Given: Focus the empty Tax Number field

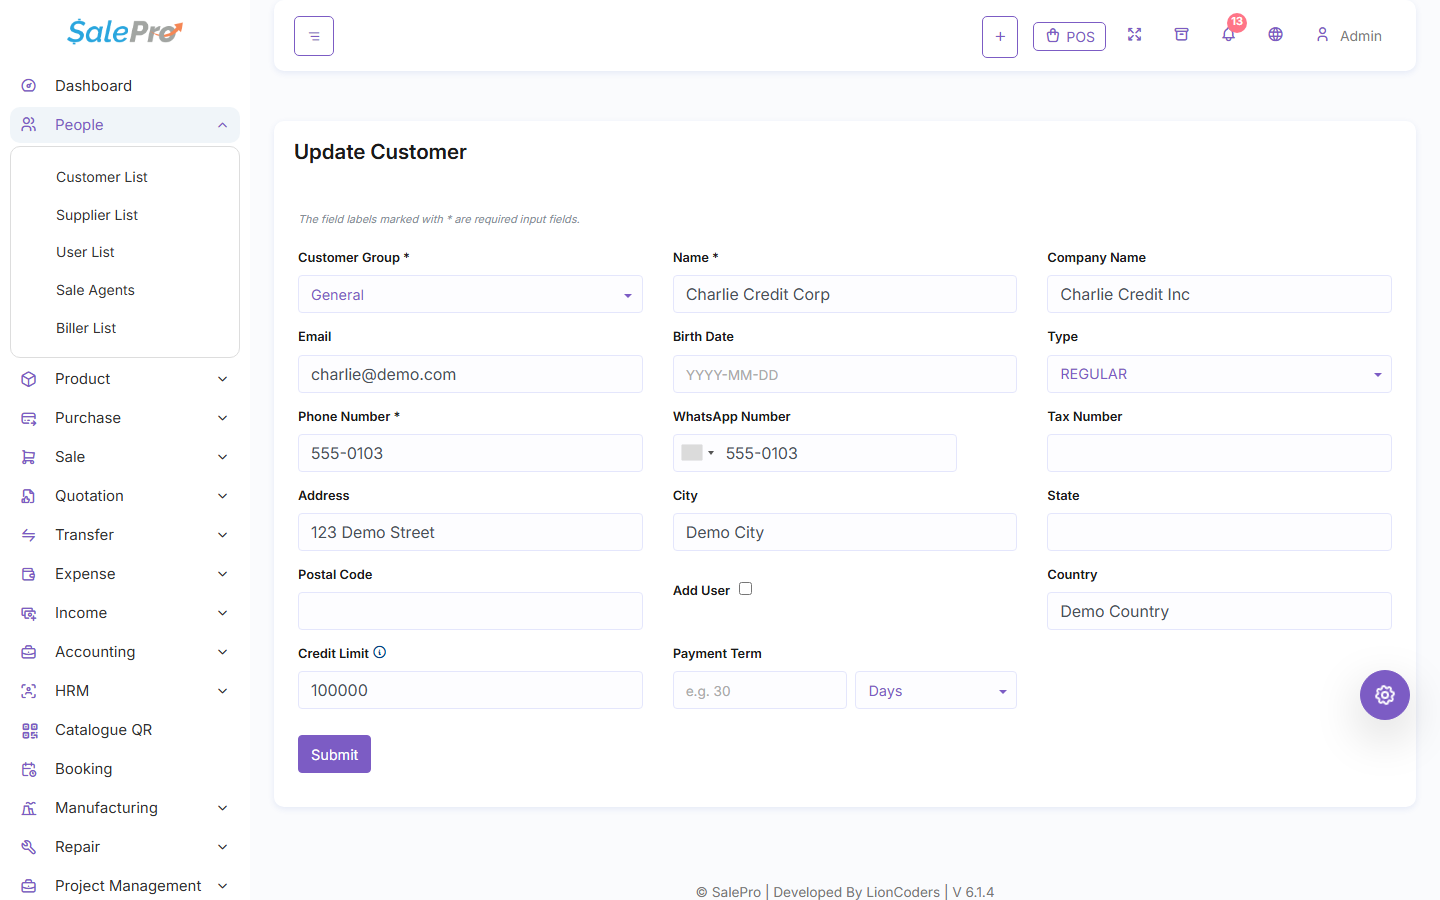Looking at the screenshot, I should [1219, 453].
